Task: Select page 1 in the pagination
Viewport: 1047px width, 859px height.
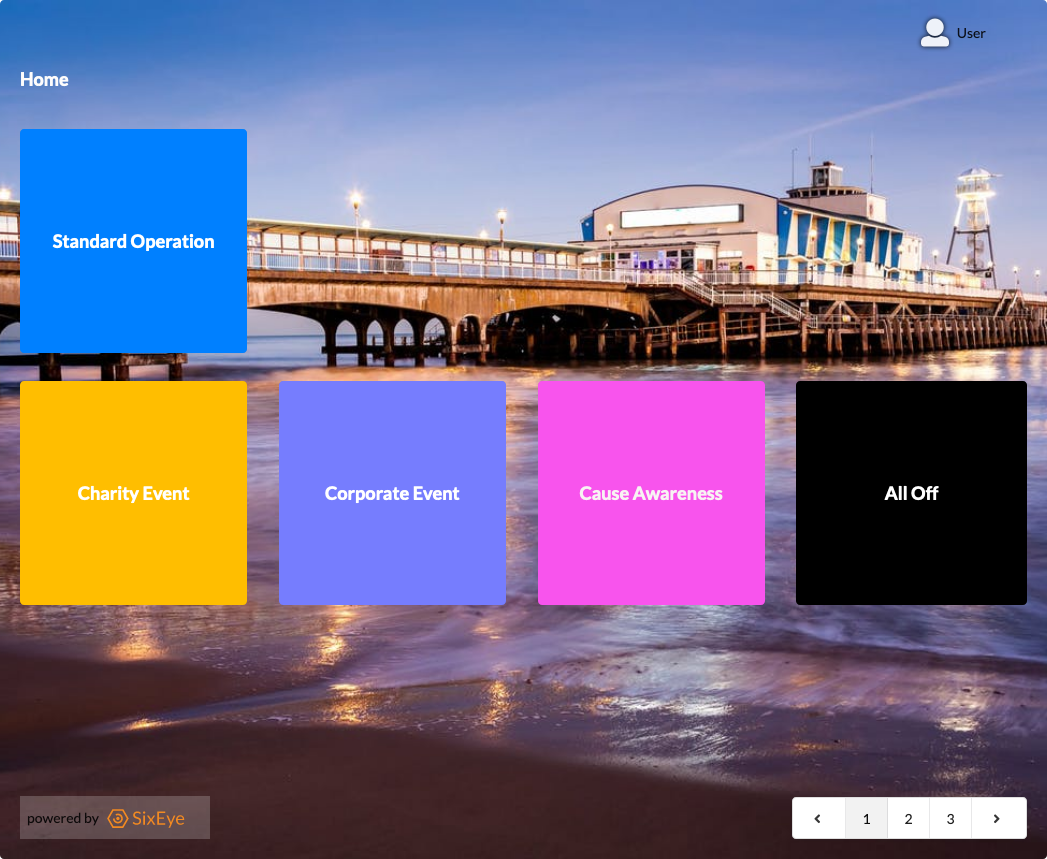Action: pos(866,818)
